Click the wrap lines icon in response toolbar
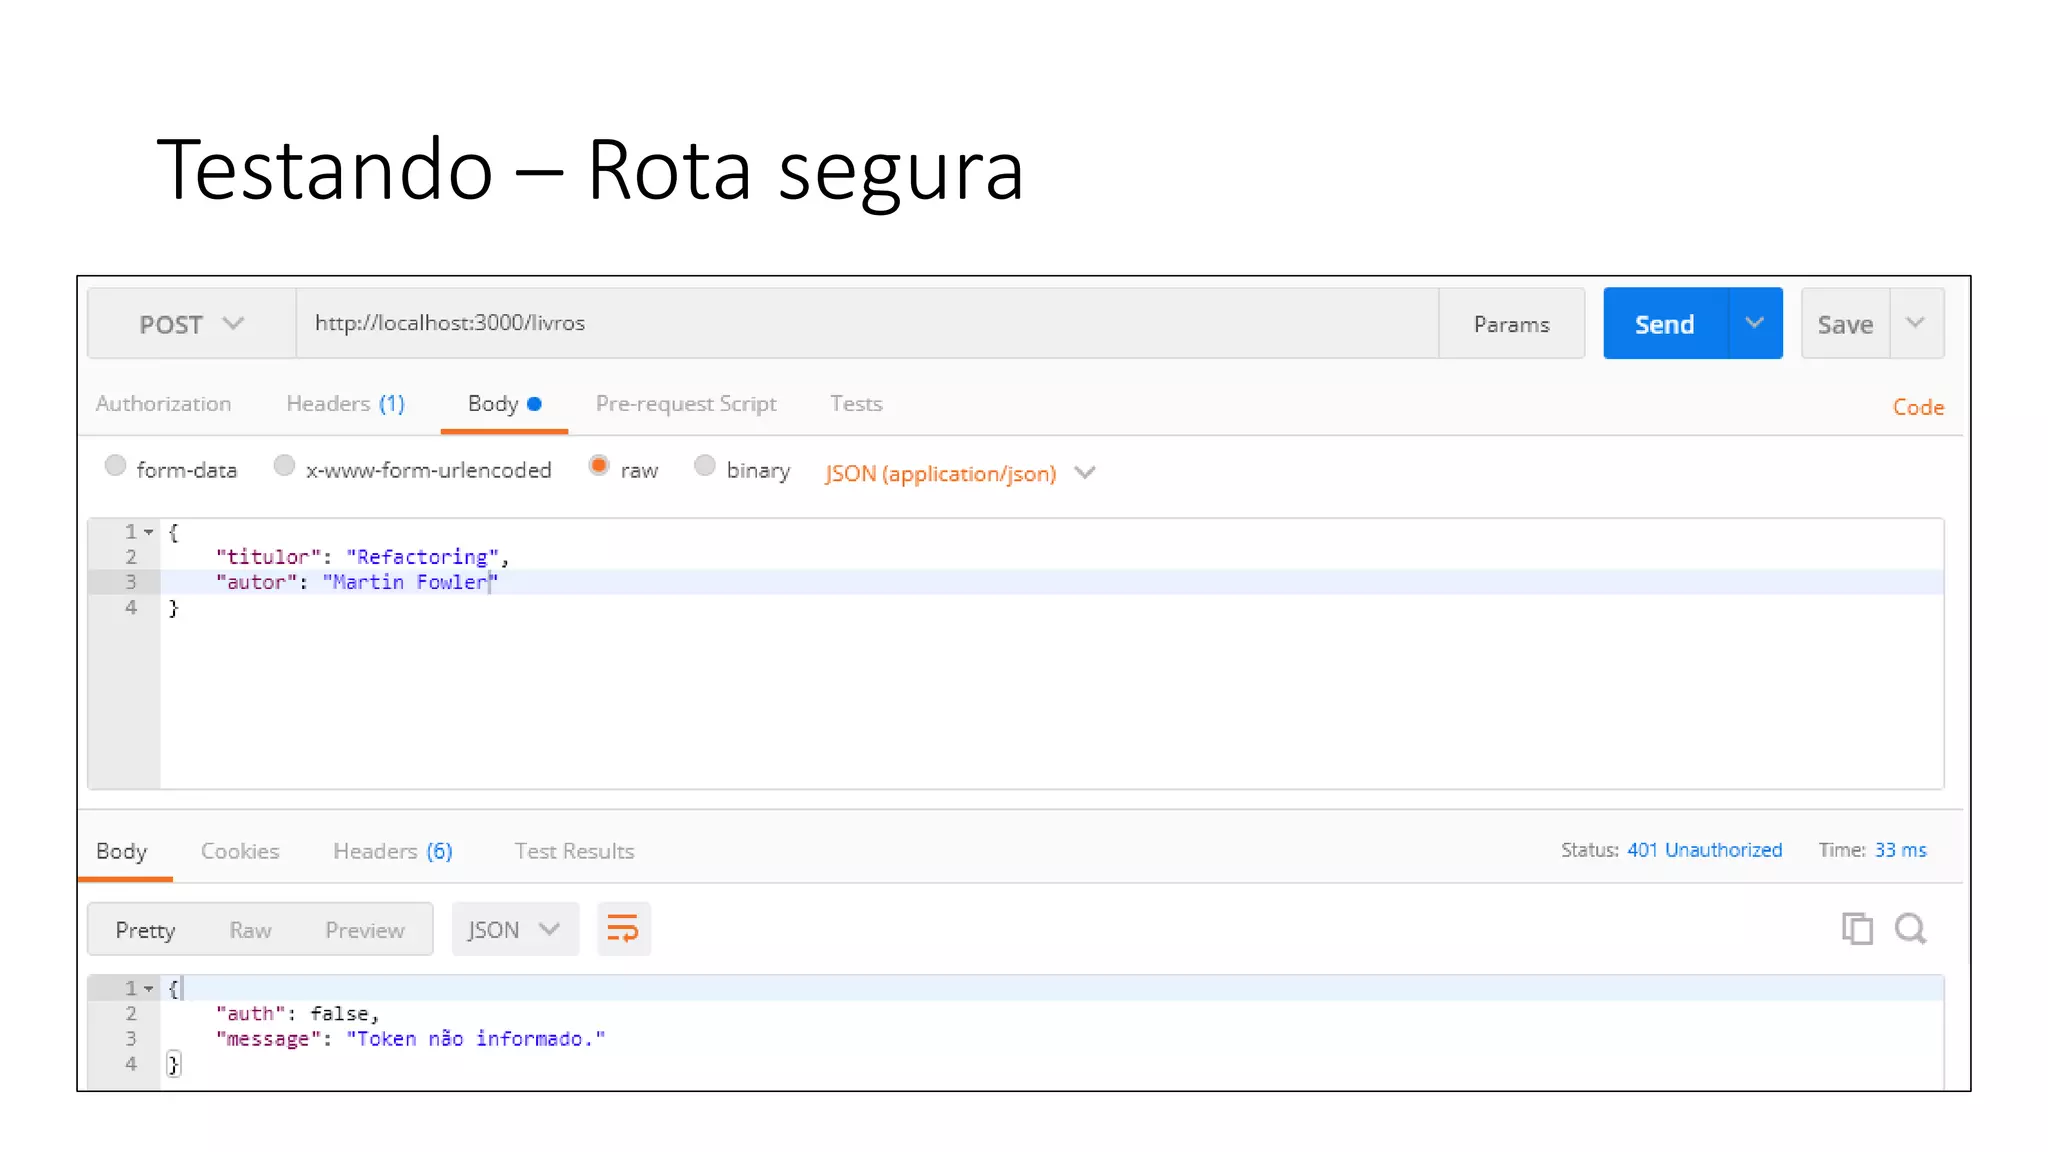 [624, 929]
